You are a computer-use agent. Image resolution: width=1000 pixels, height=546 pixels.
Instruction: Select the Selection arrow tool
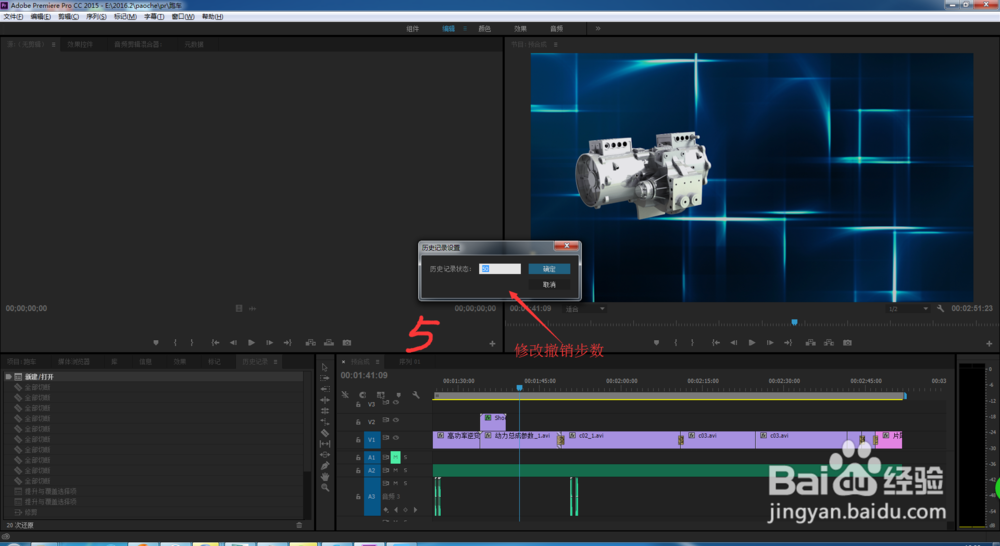pos(325,366)
